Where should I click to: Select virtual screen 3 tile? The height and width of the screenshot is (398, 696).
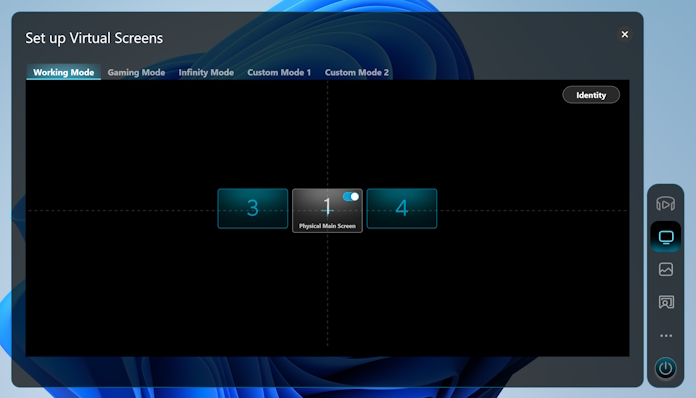[253, 209]
